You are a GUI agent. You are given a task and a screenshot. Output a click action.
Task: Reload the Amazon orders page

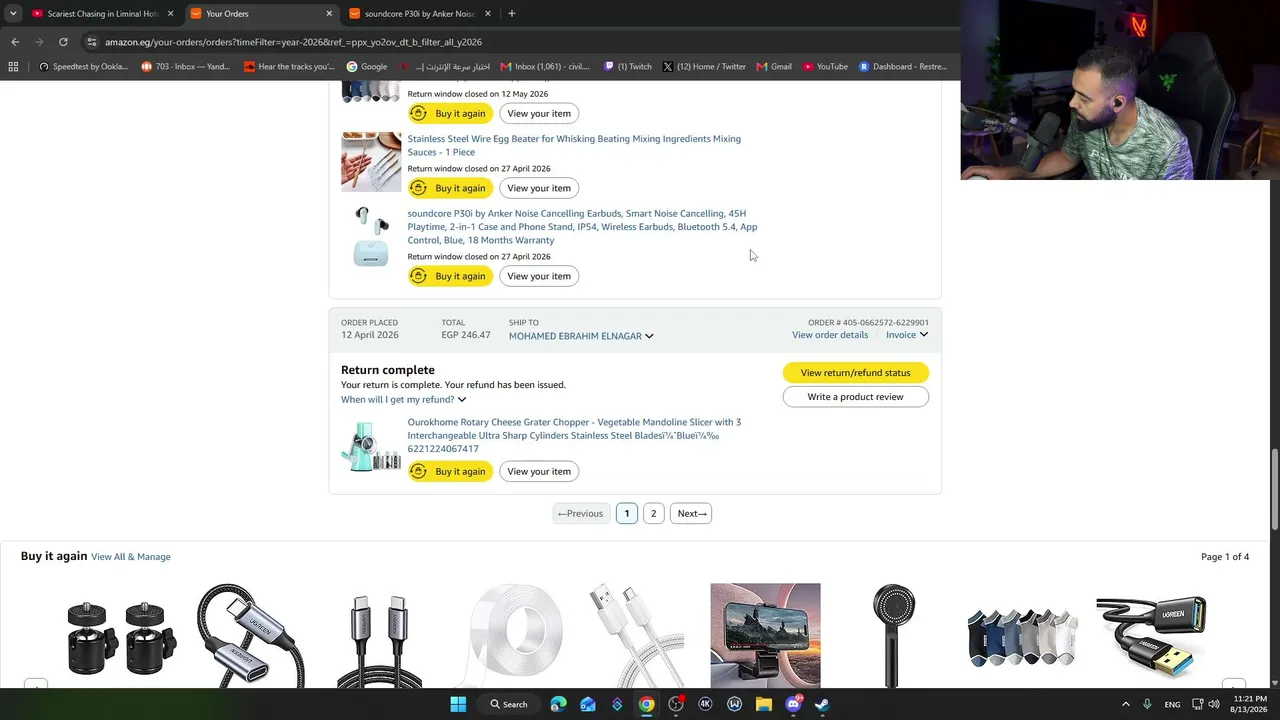[63, 42]
